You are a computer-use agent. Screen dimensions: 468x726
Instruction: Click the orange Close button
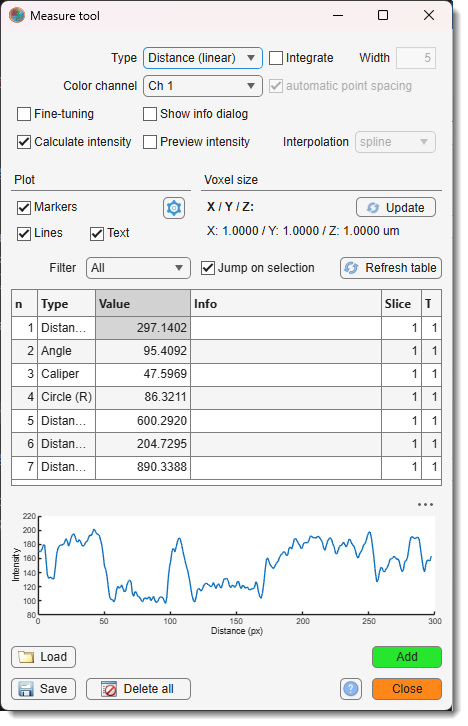pos(407,689)
